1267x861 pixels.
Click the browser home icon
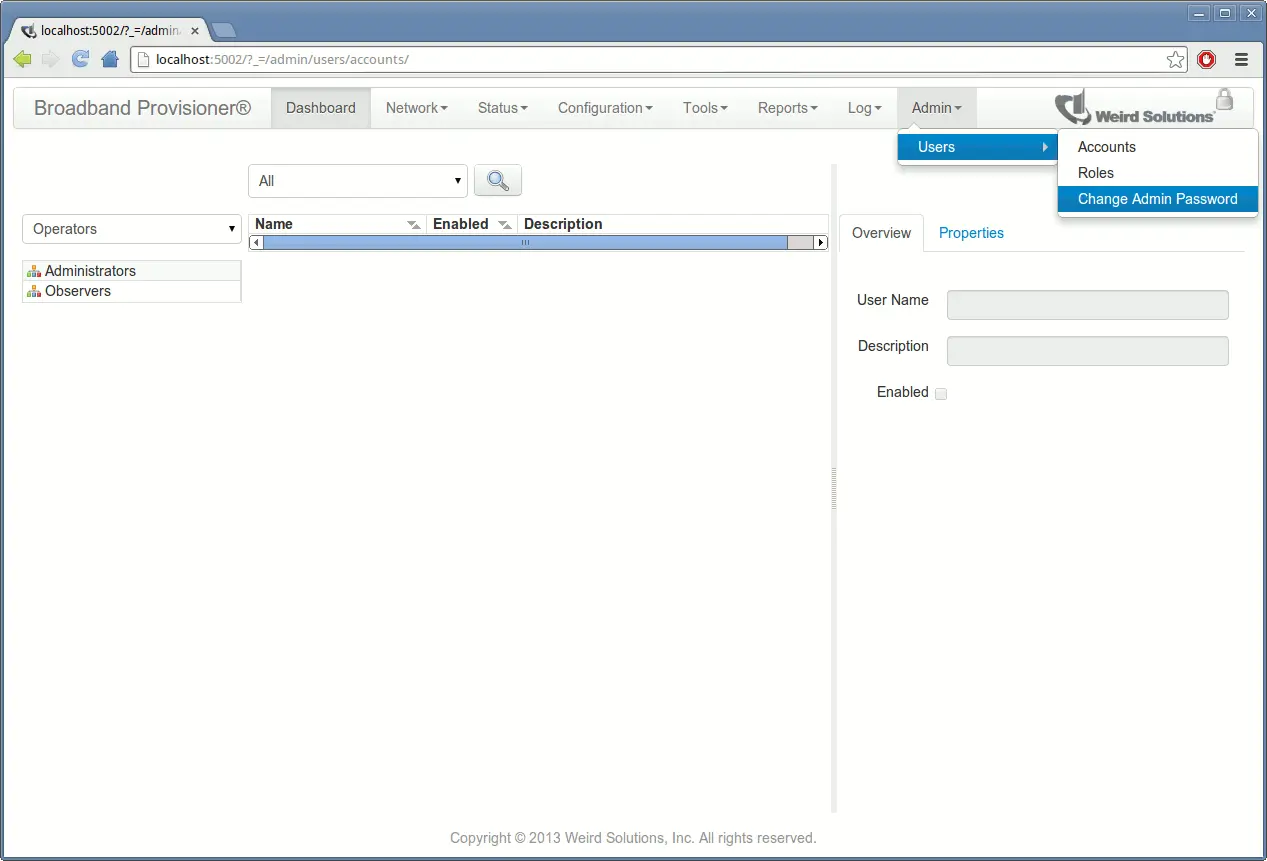(109, 59)
